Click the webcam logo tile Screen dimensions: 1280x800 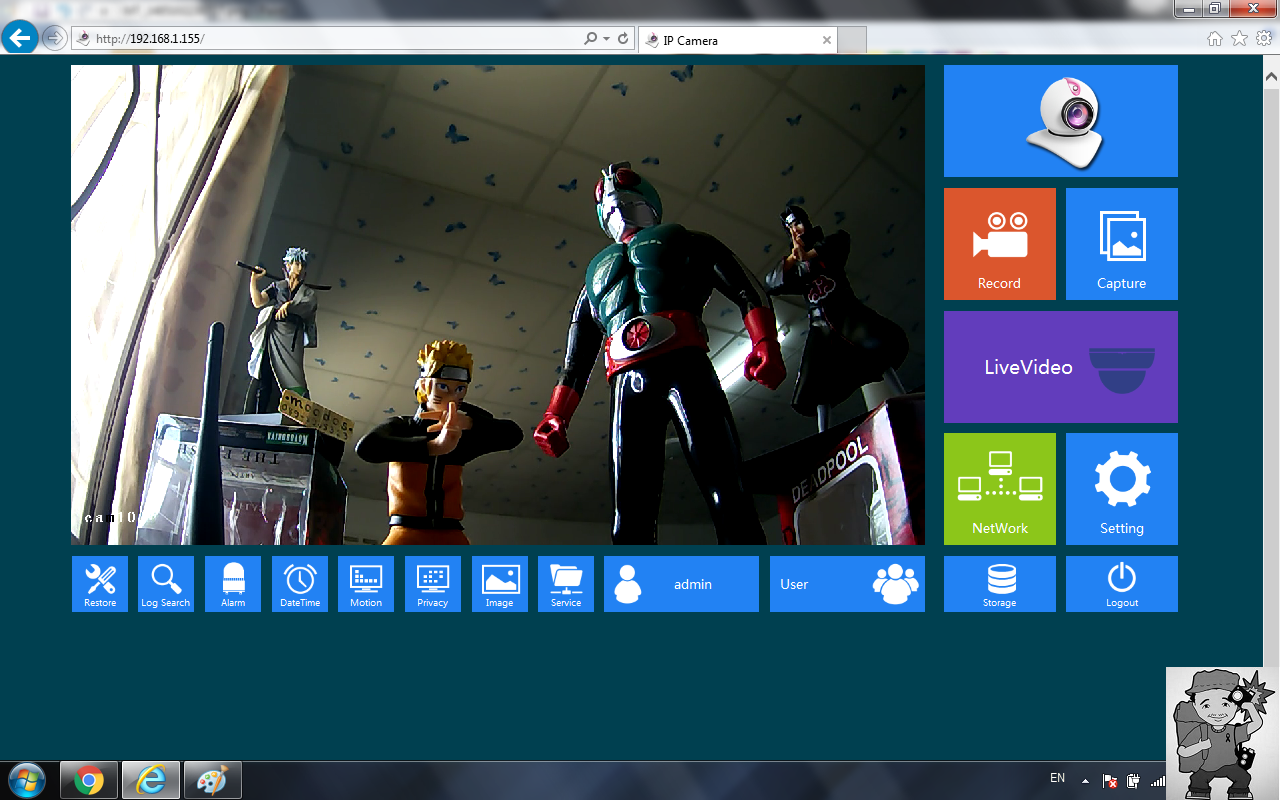pyautogui.click(x=1061, y=121)
